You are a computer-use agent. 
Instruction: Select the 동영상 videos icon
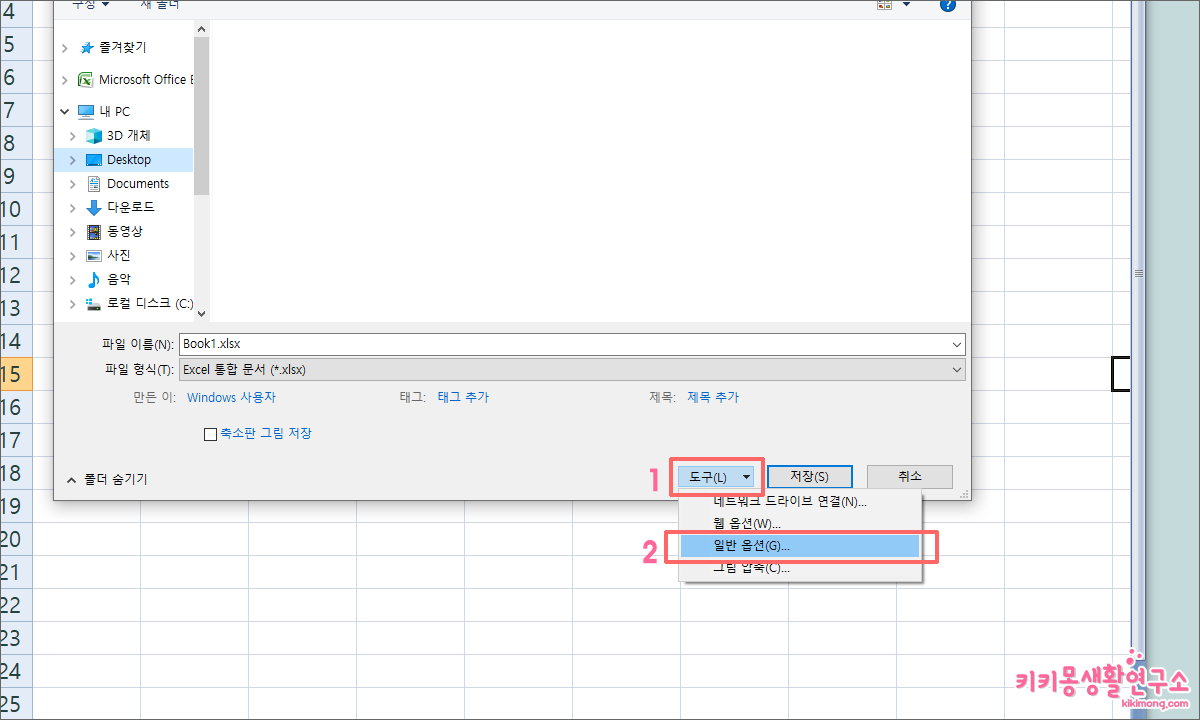[x=92, y=231]
